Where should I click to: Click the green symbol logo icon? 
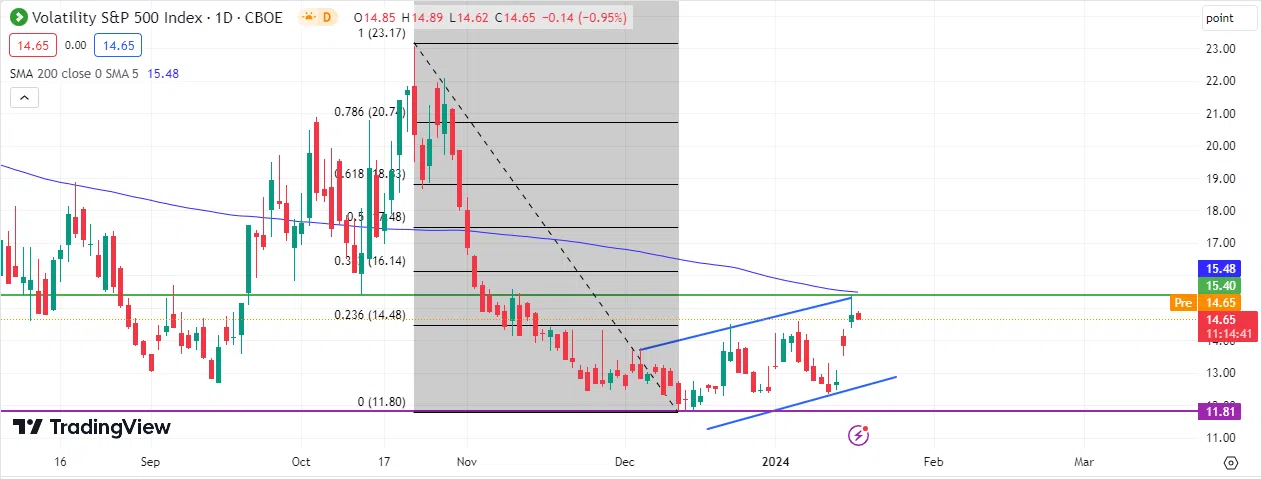[18, 18]
